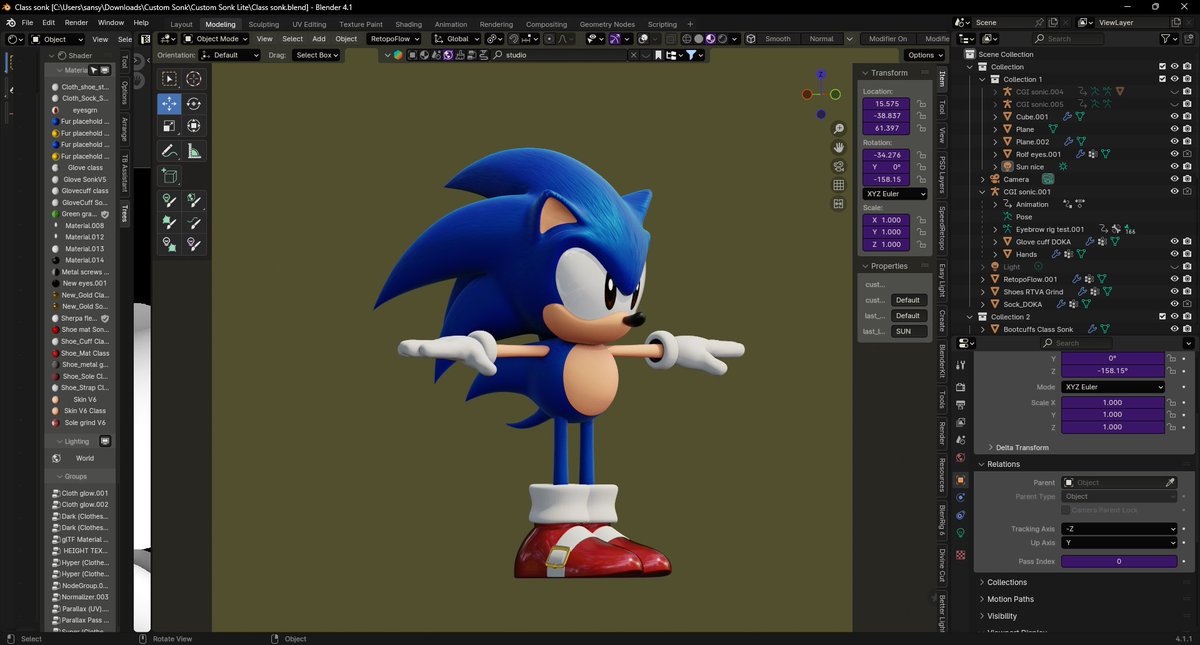
Task: Open the viewport Options button
Action: pyautogui.click(x=924, y=55)
